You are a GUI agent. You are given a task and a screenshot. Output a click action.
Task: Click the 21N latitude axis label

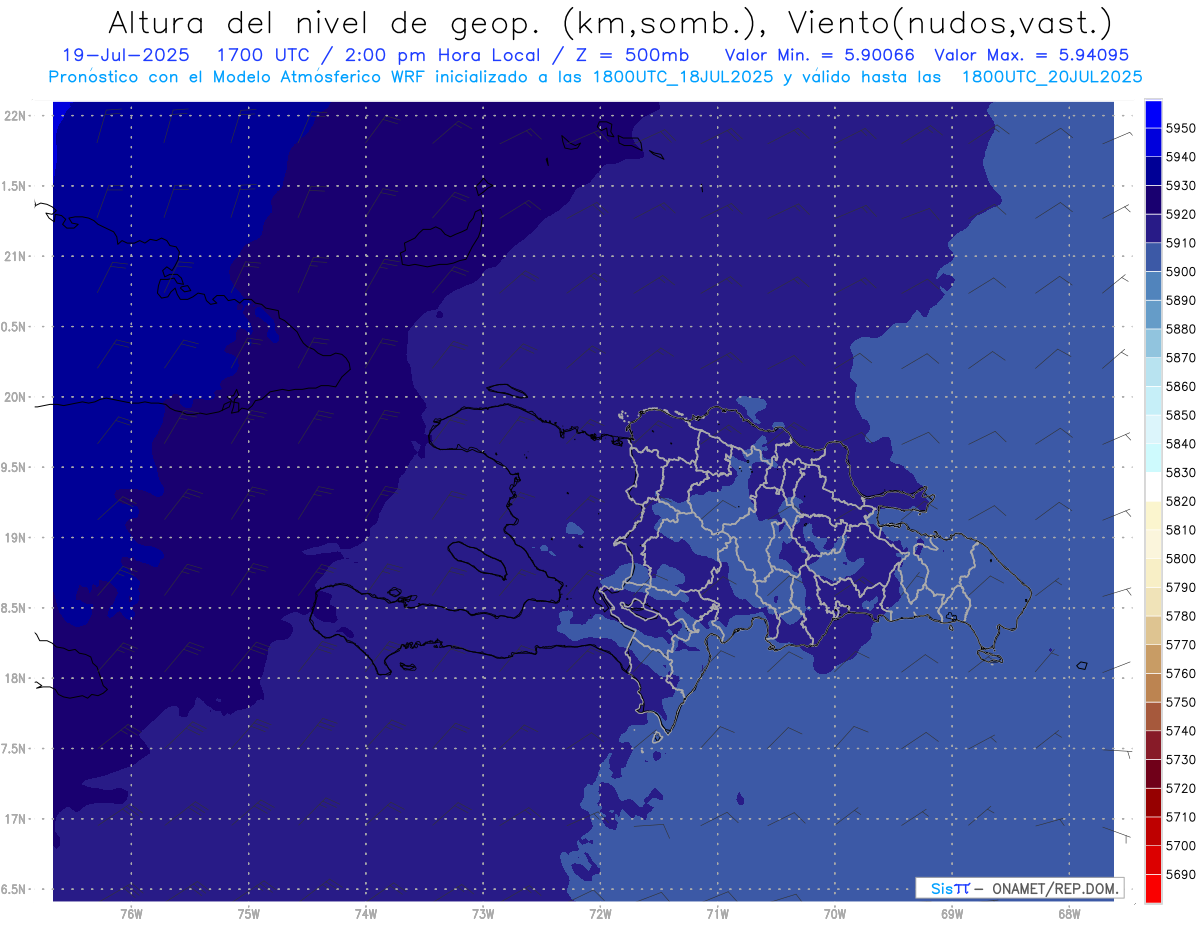16,256
